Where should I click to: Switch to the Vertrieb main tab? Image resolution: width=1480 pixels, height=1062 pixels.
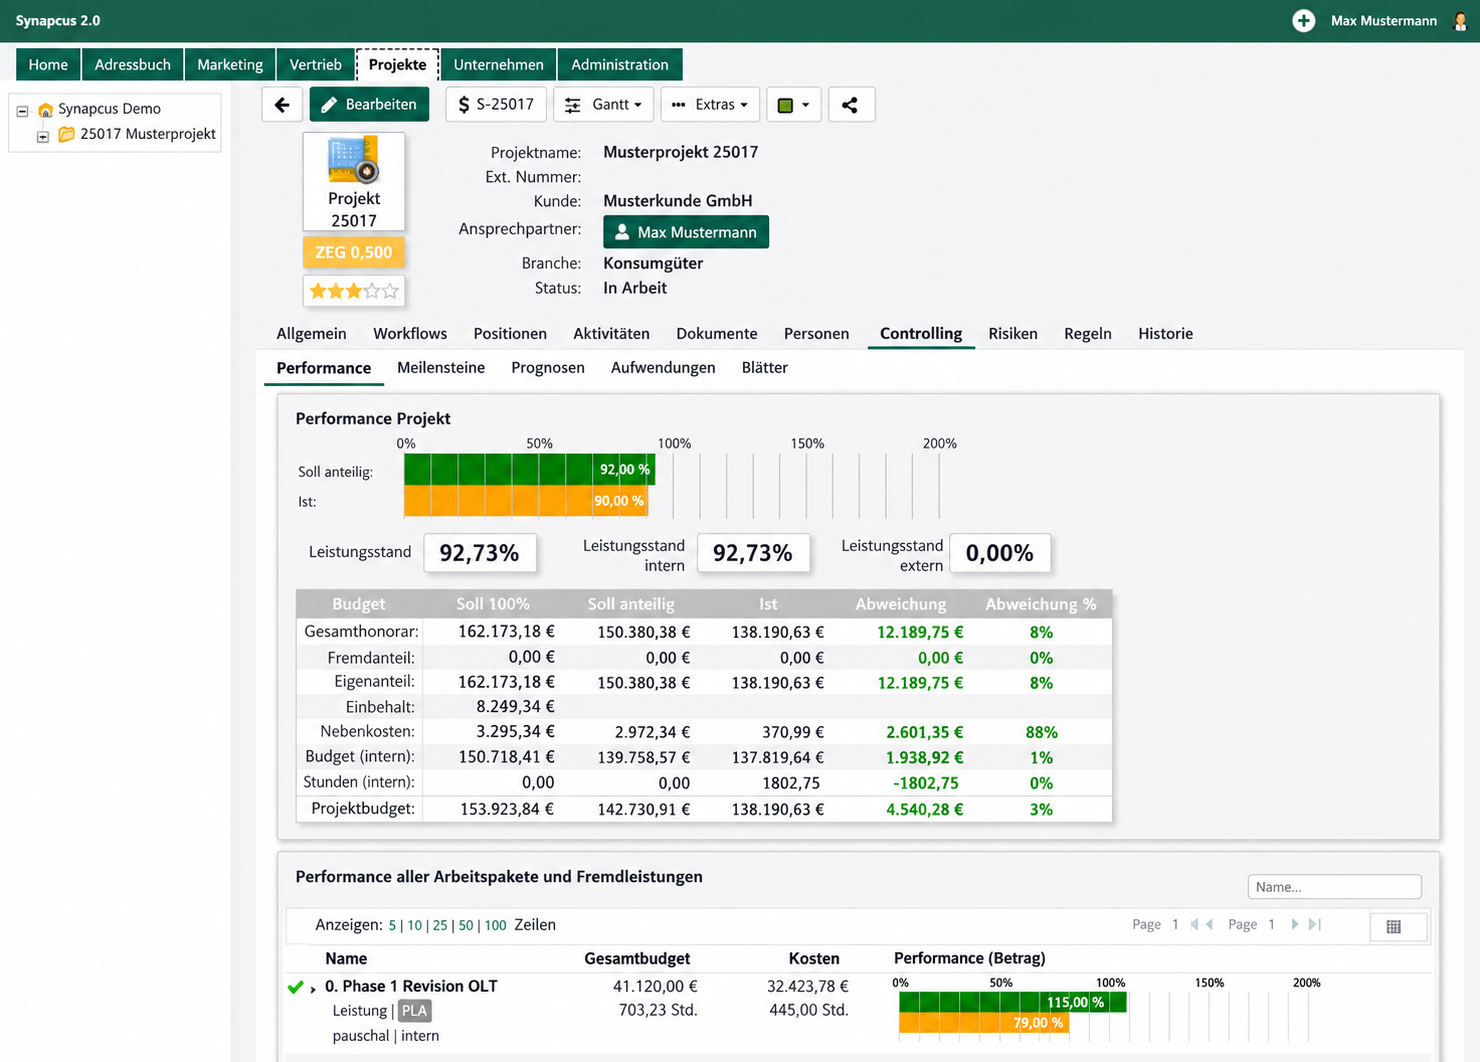[x=315, y=64]
